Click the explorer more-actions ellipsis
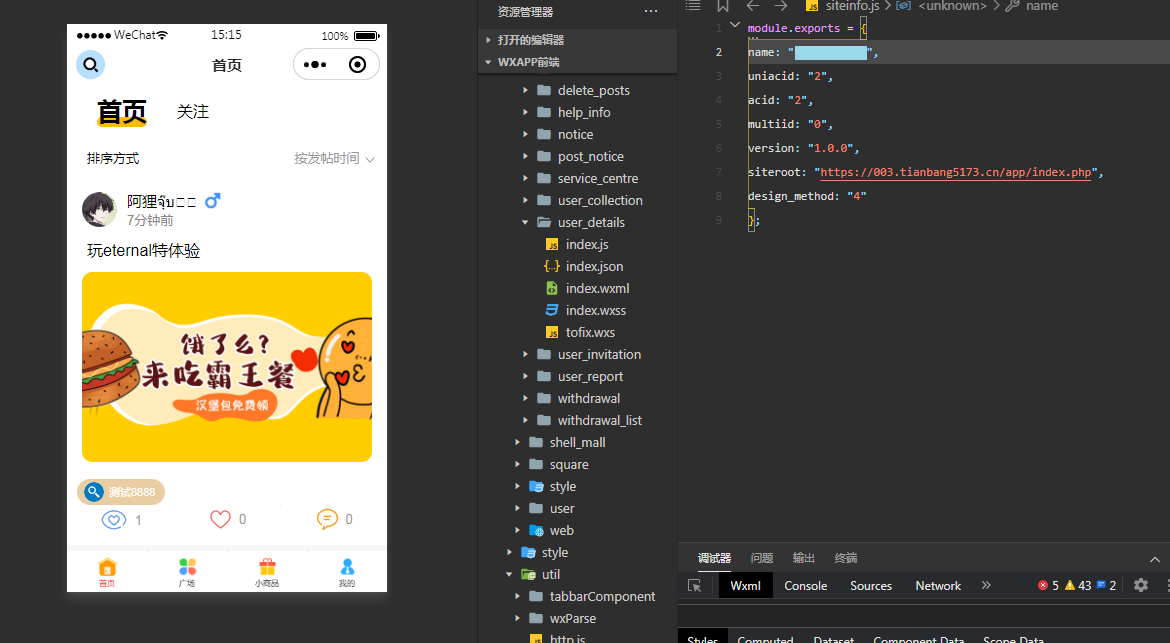Image resolution: width=1170 pixels, height=643 pixels. [651, 11]
